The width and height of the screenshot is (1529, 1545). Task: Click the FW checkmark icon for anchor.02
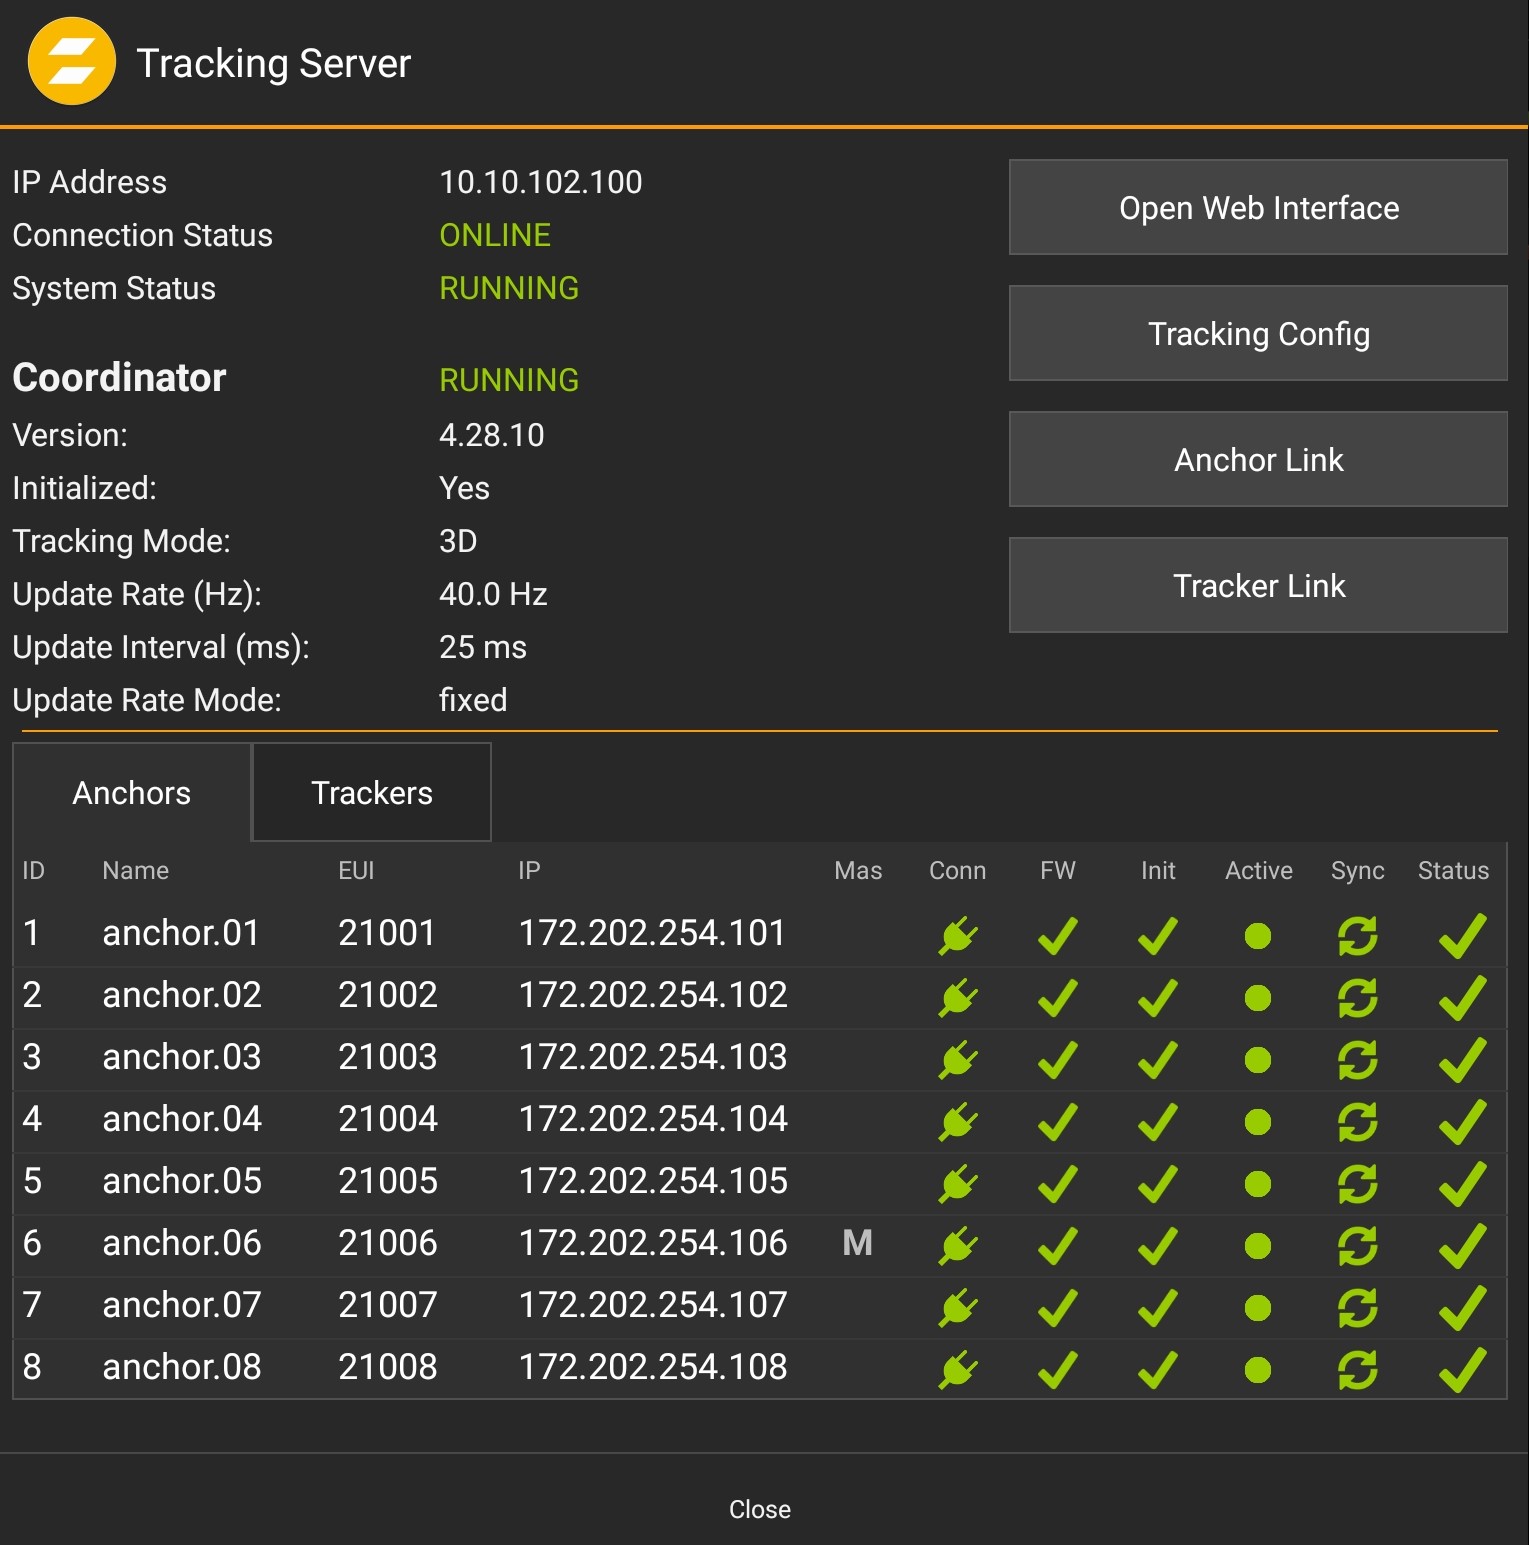click(1057, 996)
